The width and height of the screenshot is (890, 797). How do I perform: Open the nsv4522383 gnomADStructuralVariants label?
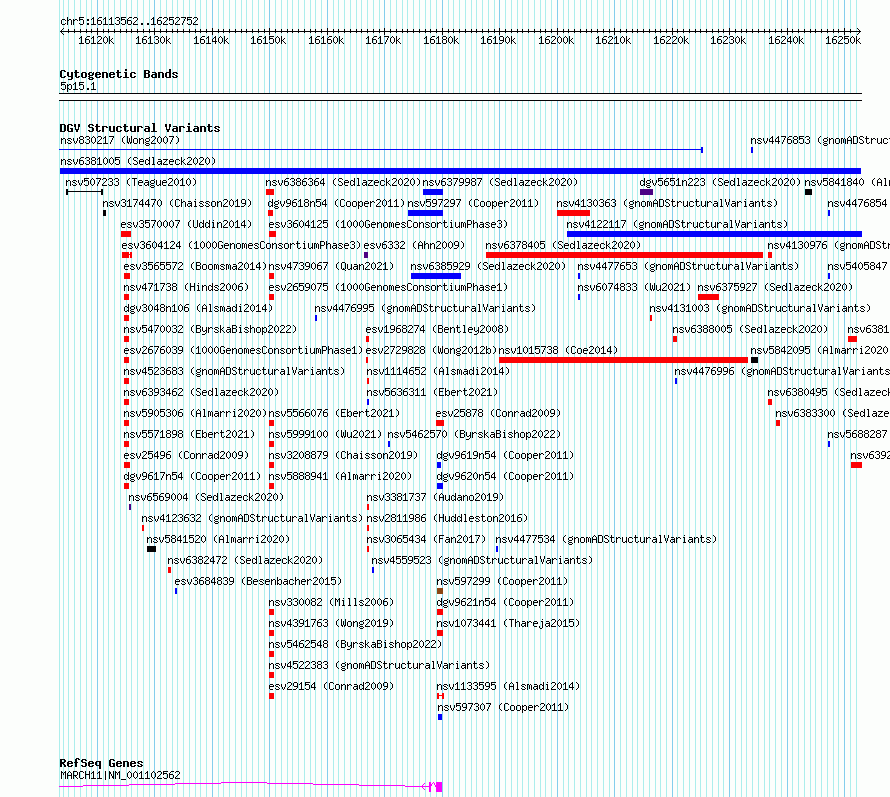coord(379,665)
